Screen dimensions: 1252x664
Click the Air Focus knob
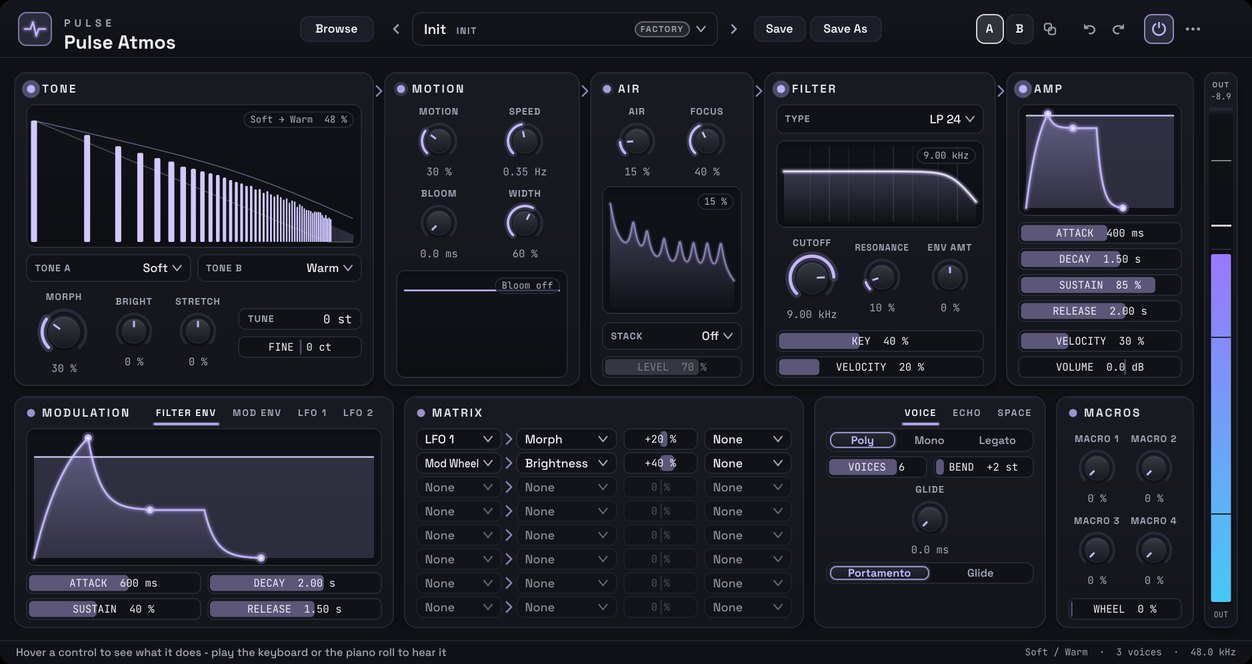pos(706,141)
